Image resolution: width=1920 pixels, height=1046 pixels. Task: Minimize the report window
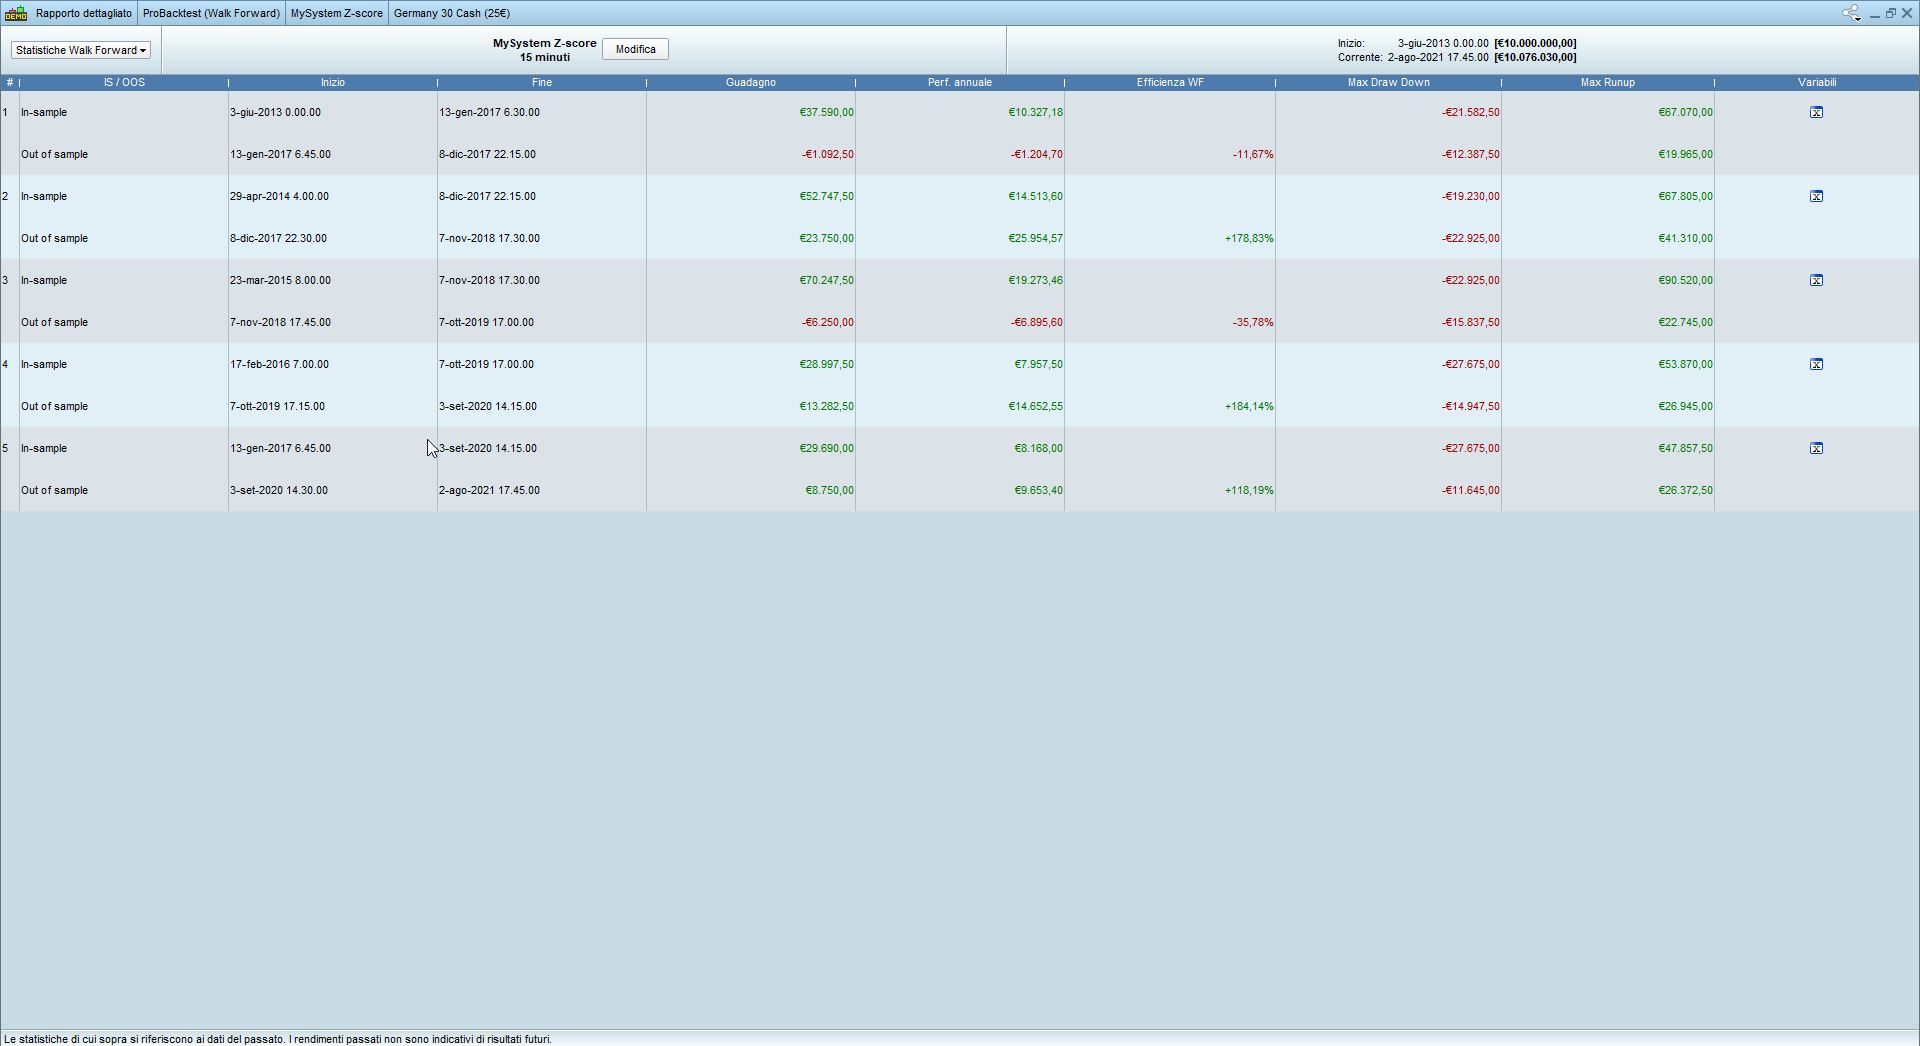click(1874, 14)
